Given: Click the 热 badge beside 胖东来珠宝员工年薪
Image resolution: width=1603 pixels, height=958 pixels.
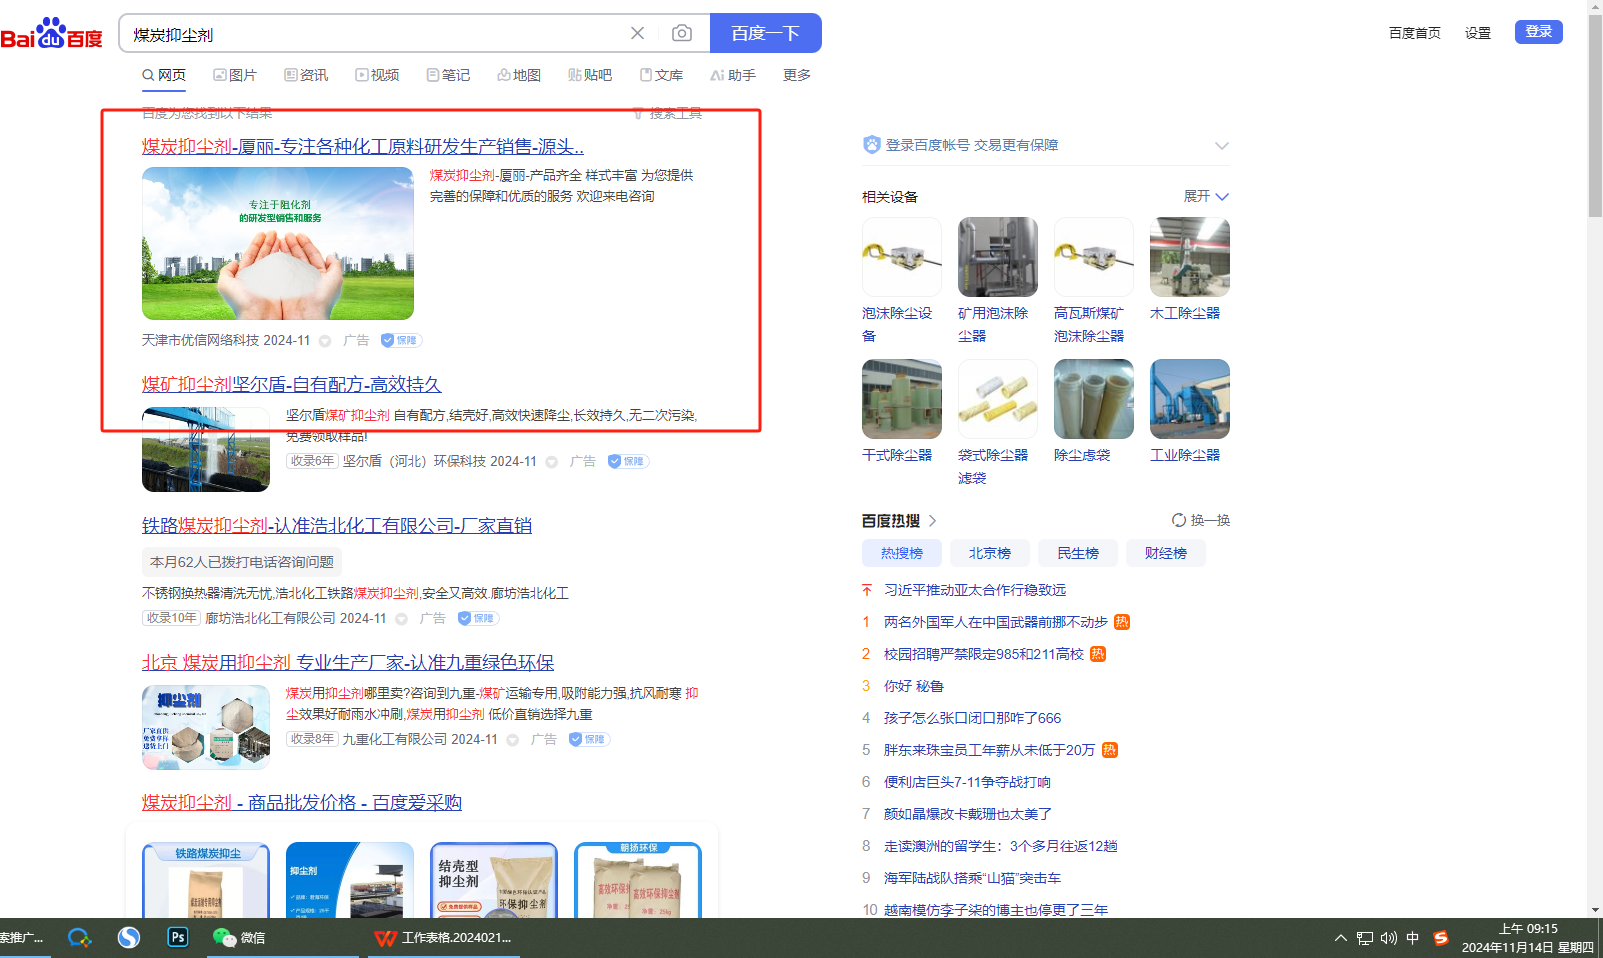Looking at the screenshot, I should (x=1110, y=750).
